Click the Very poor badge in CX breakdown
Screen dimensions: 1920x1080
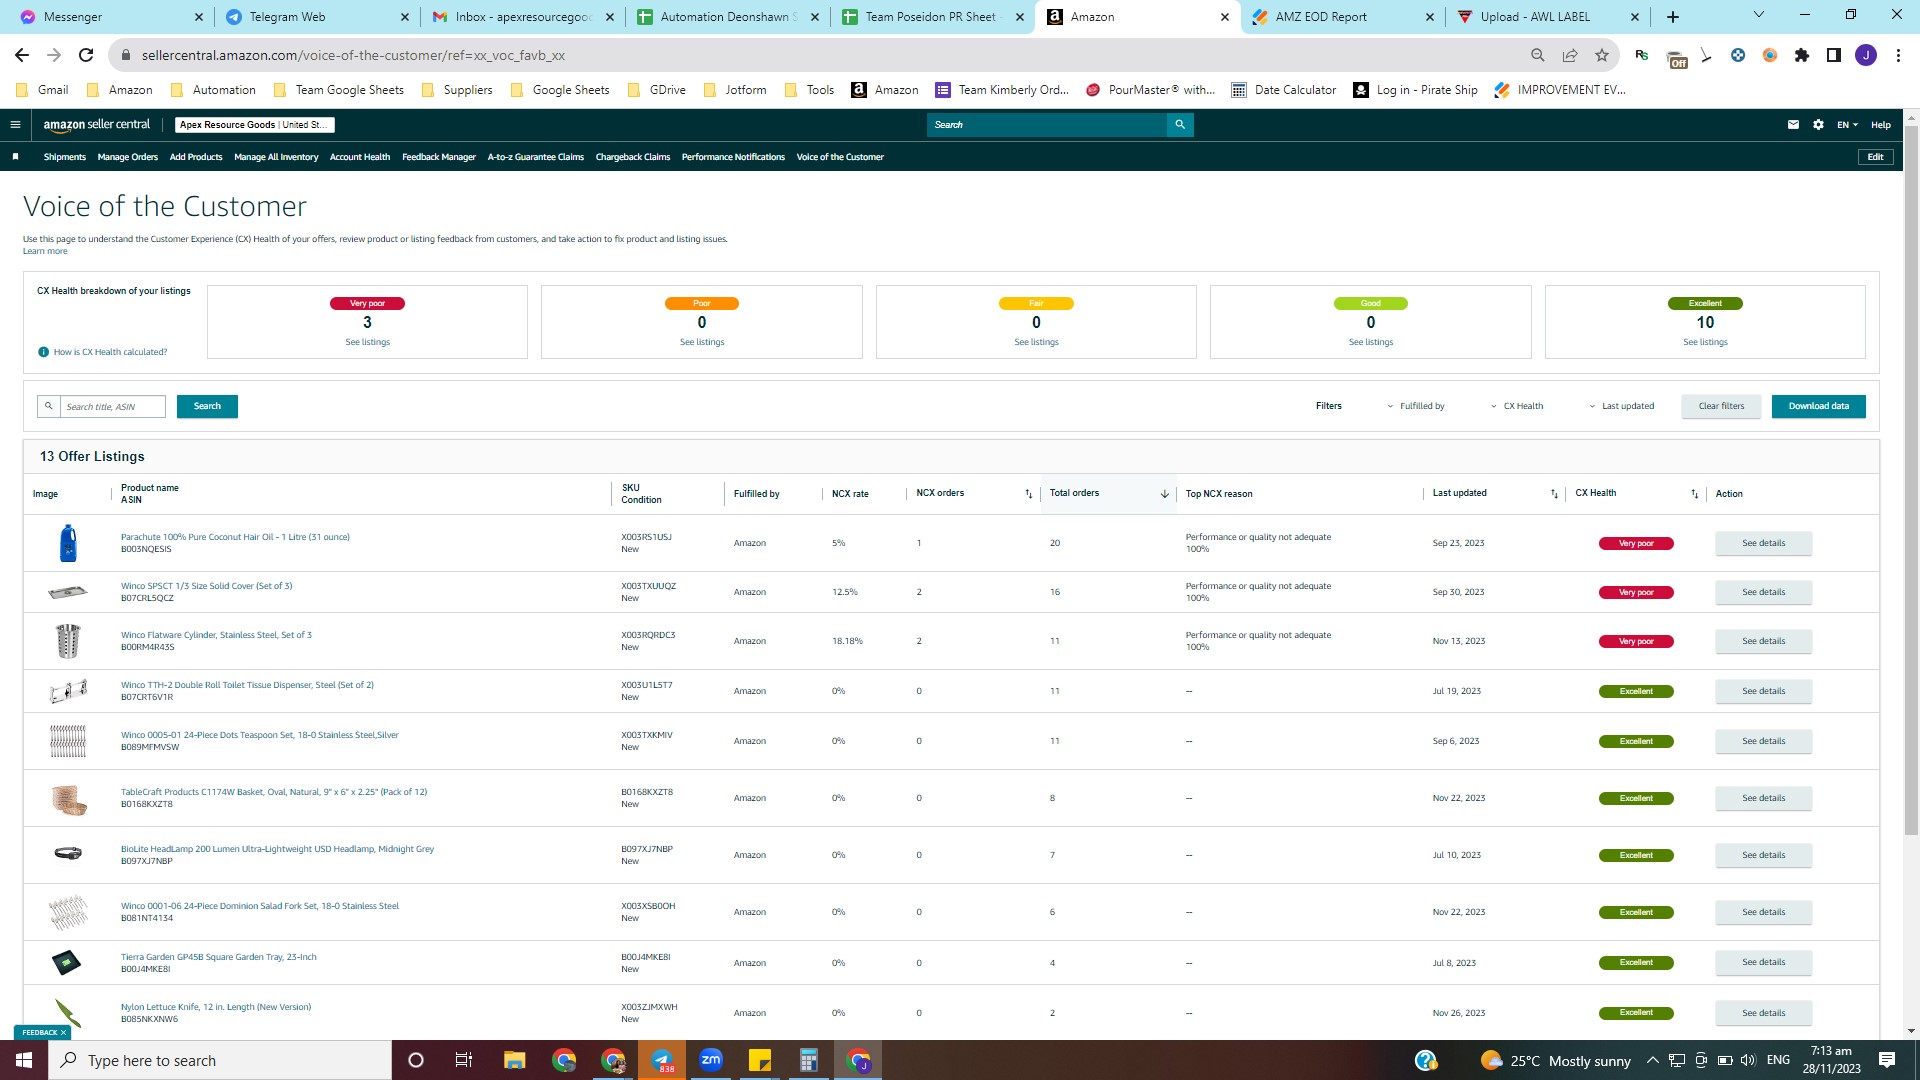368,303
